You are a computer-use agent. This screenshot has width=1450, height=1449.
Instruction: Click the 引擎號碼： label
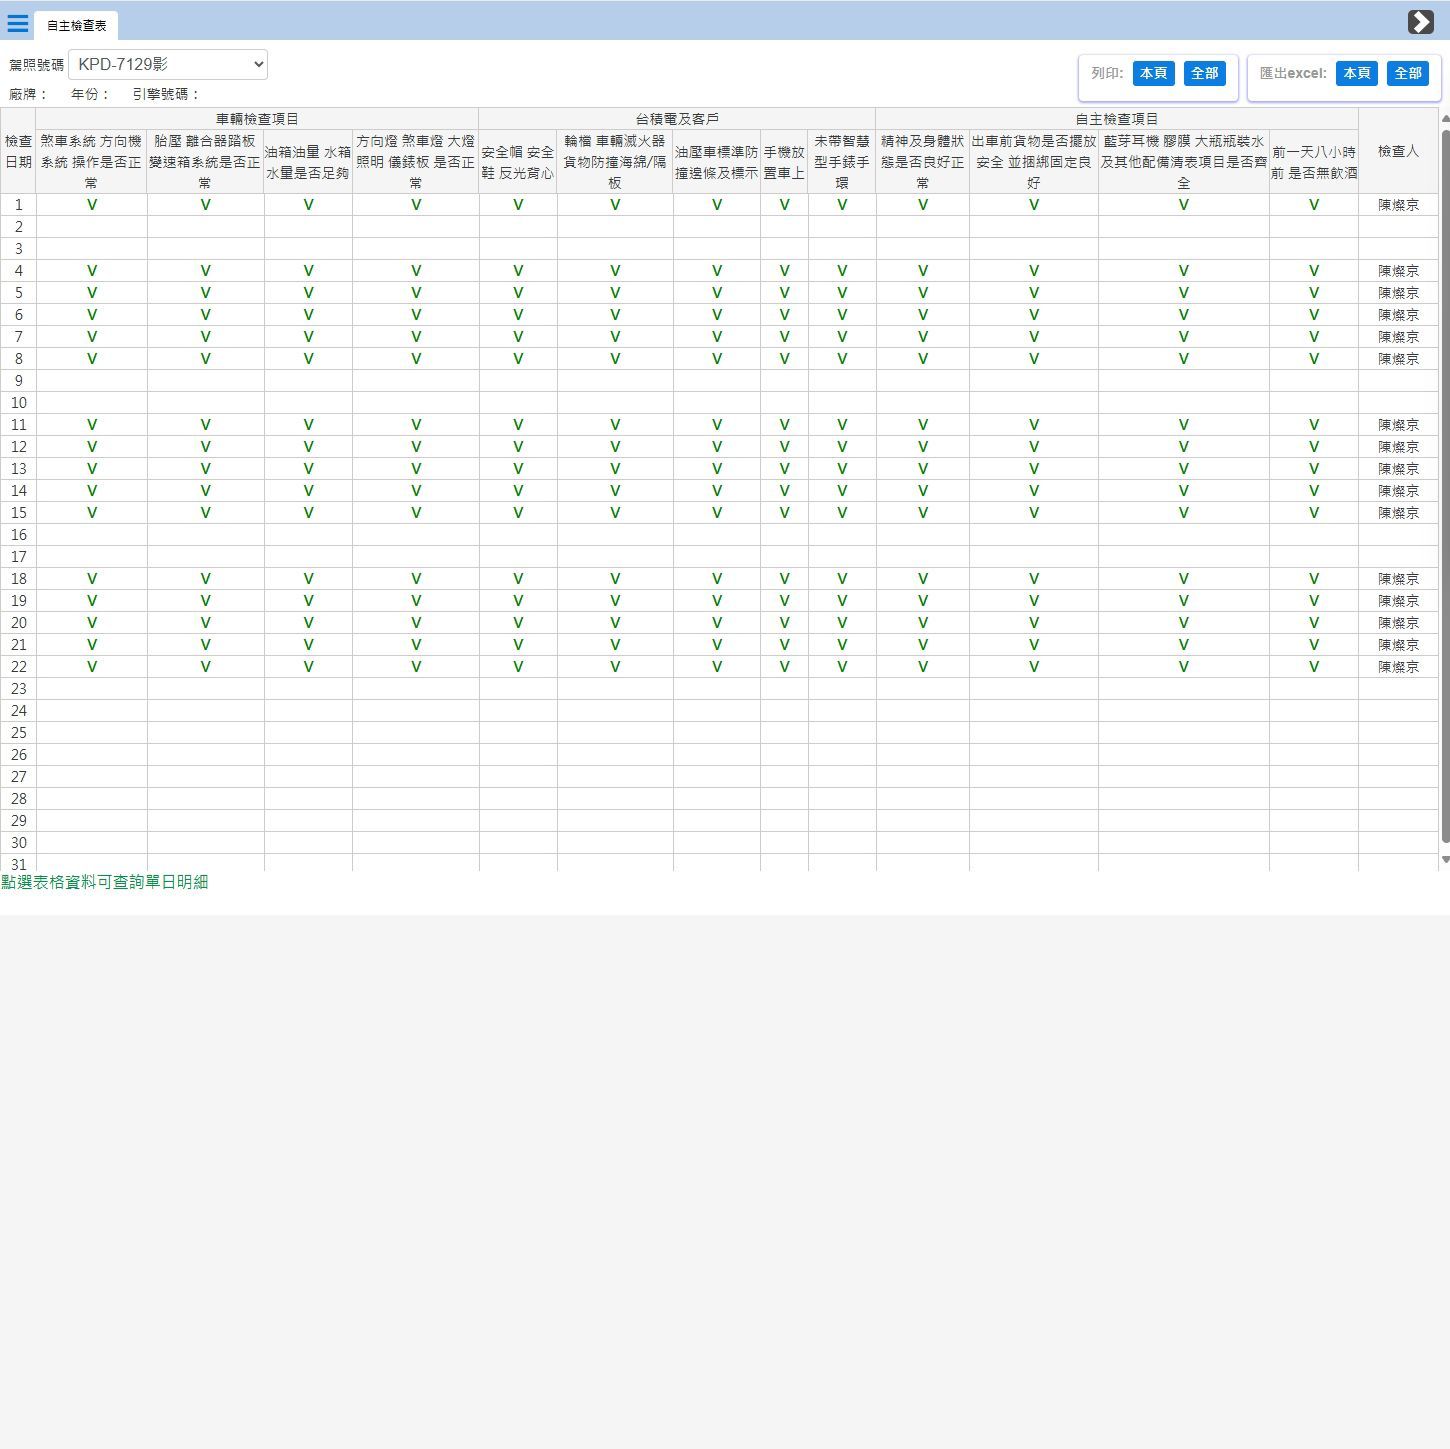click(167, 94)
